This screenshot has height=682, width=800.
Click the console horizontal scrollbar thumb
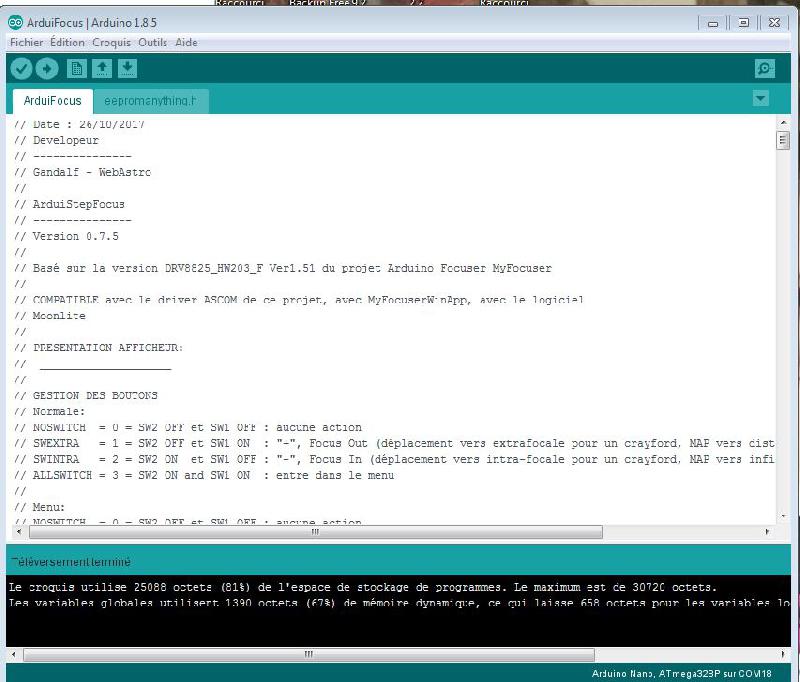[x=309, y=654]
